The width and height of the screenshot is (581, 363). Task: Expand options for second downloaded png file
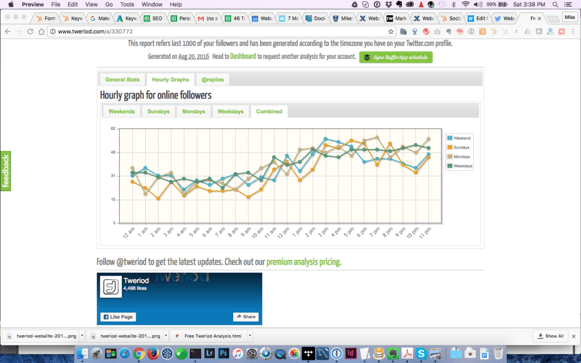pos(166,336)
